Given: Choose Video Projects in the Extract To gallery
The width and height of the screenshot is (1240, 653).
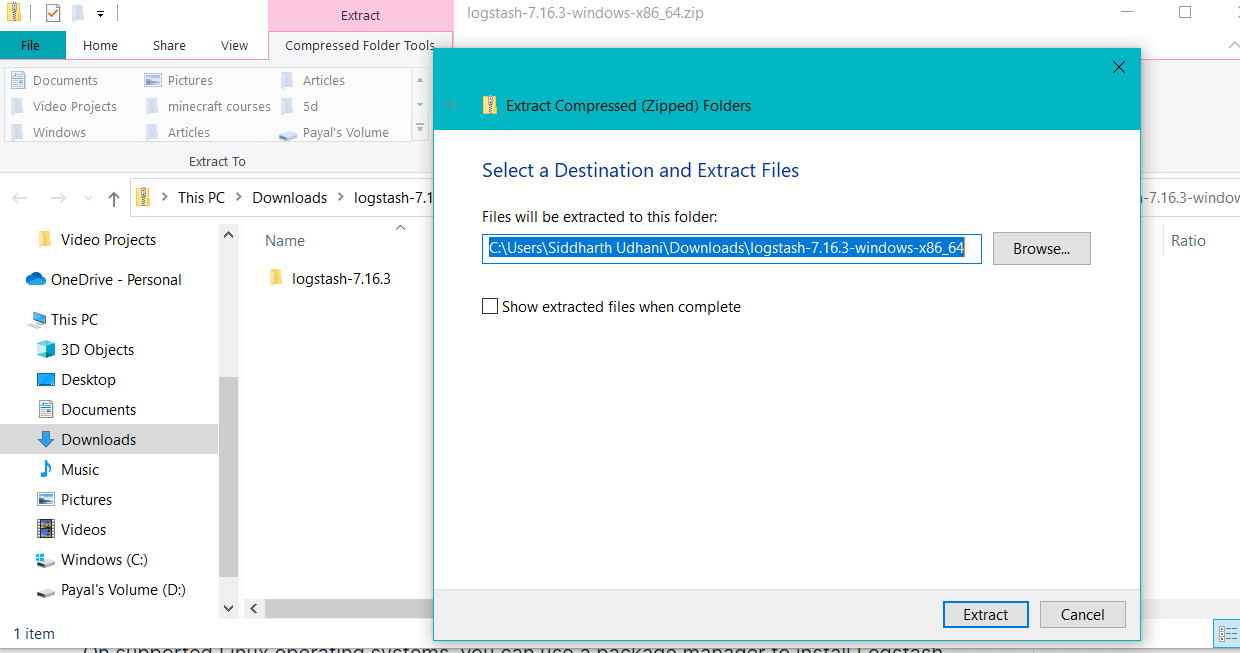Looking at the screenshot, I should click(64, 106).
